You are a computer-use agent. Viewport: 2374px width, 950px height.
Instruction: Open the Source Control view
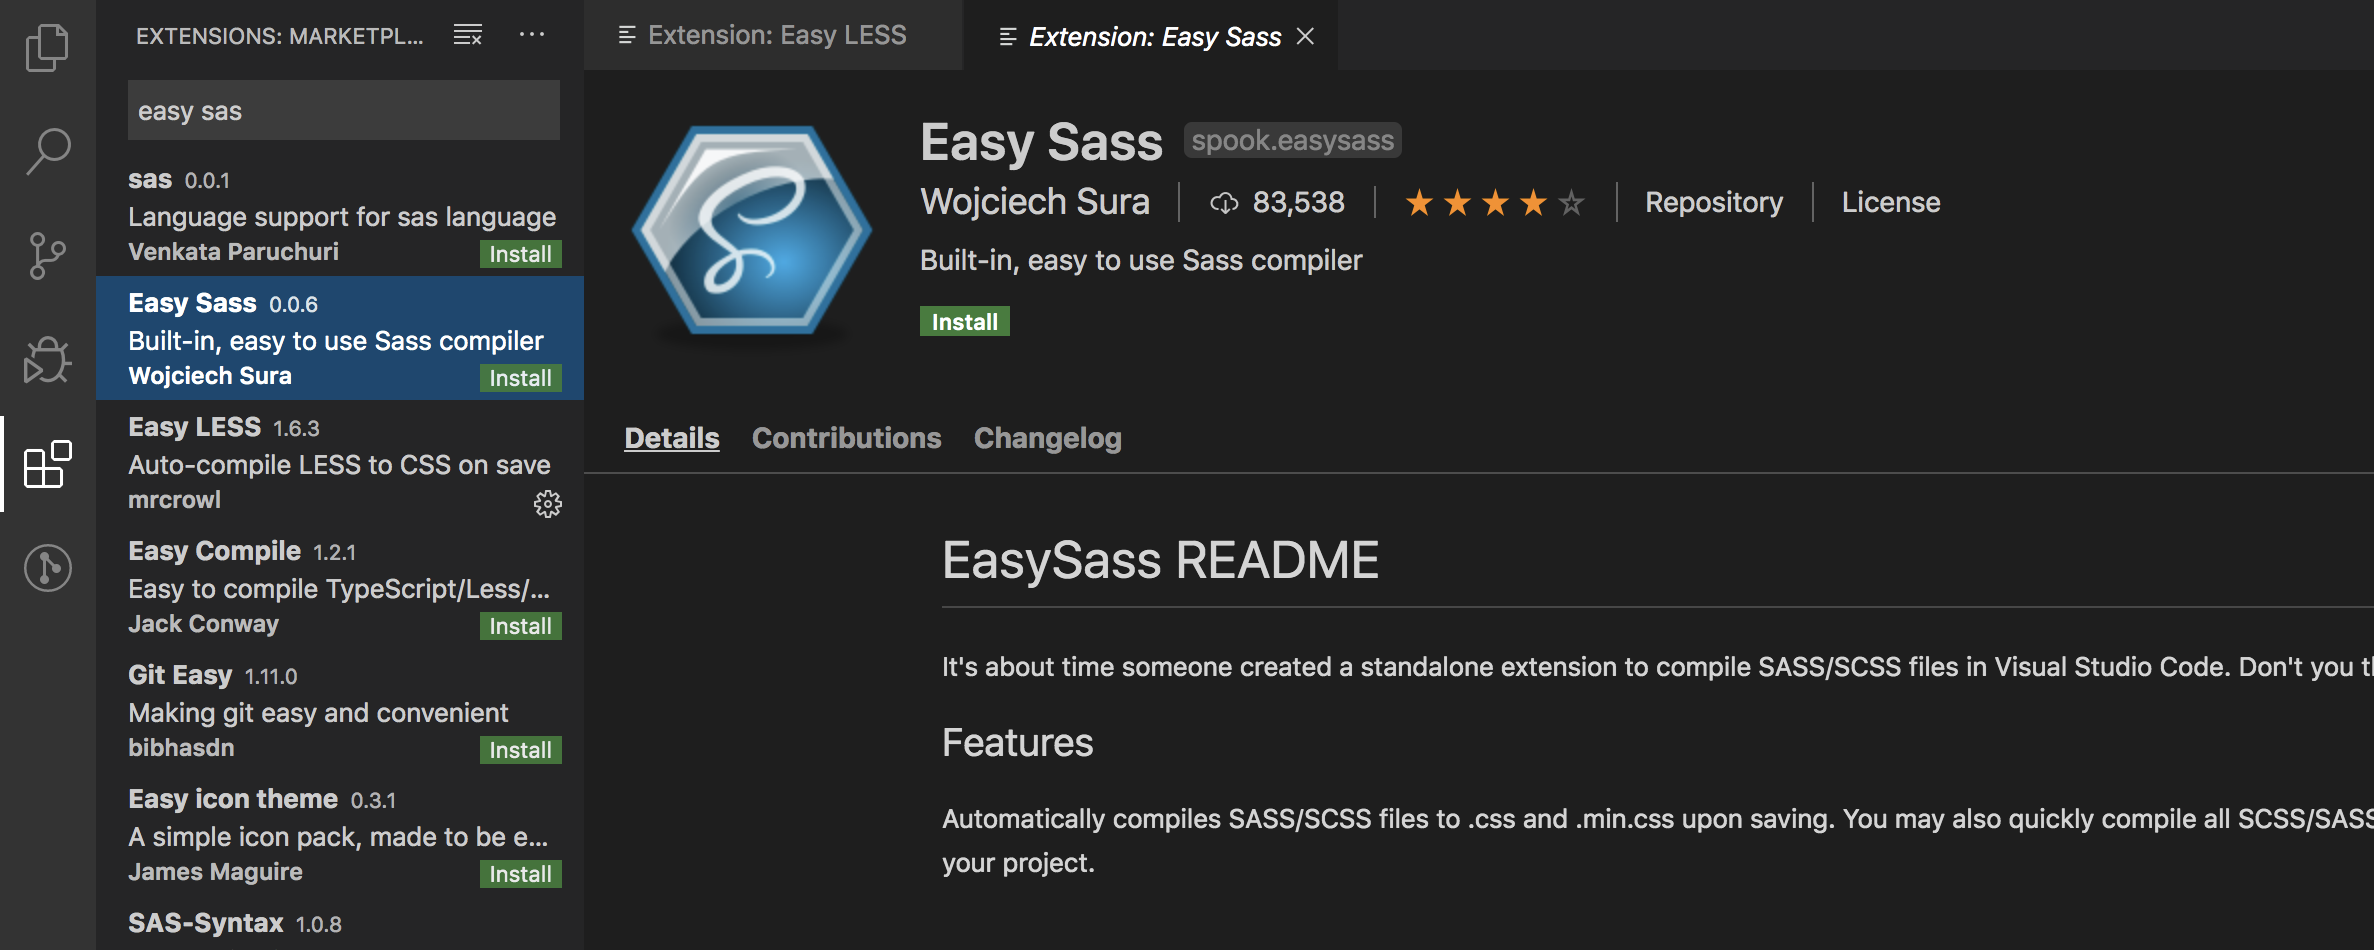47,255
